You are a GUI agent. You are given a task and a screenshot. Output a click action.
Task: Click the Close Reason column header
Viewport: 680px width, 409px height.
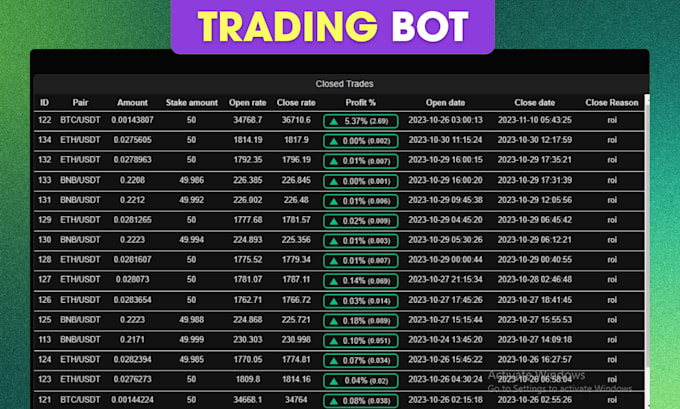pos(612,103)
